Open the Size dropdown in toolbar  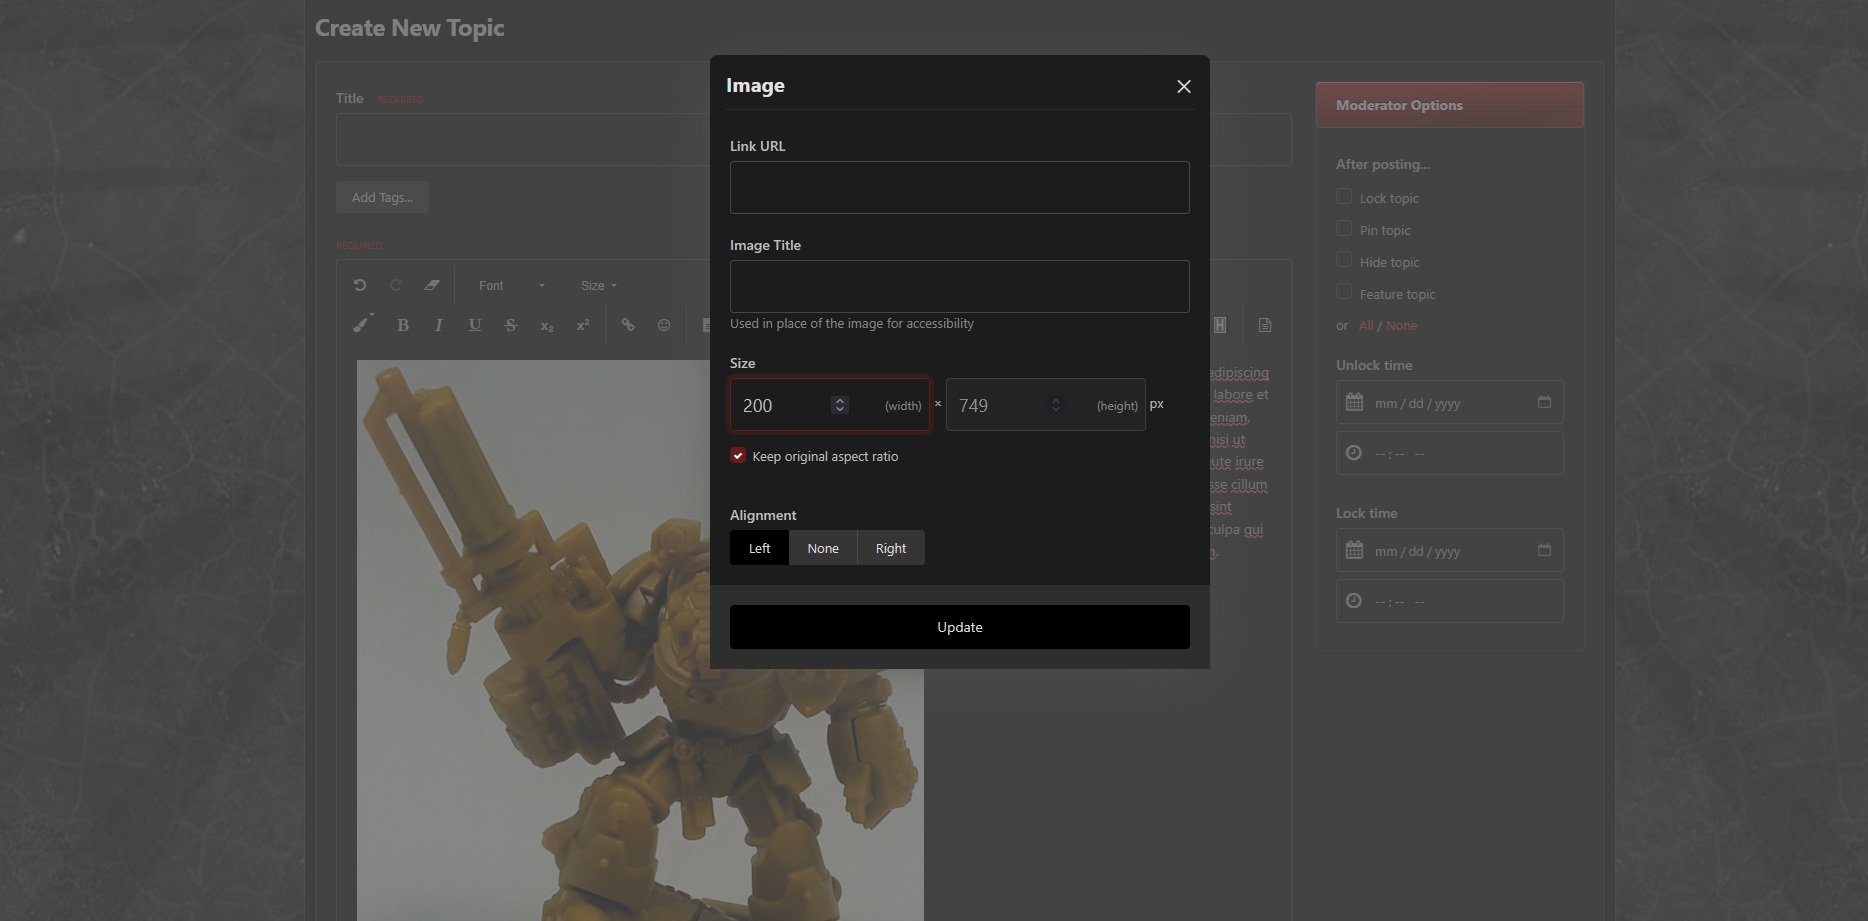(598, 286)
